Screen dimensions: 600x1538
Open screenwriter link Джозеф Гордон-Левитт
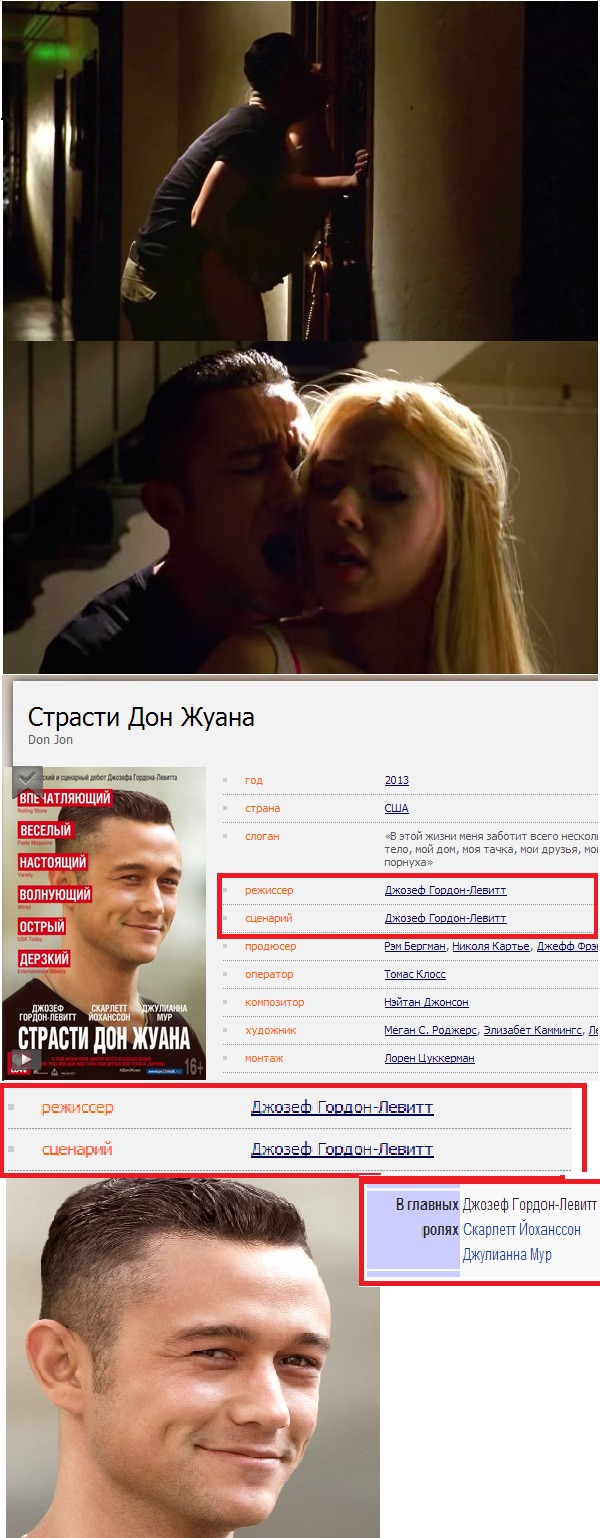(445, 918)
